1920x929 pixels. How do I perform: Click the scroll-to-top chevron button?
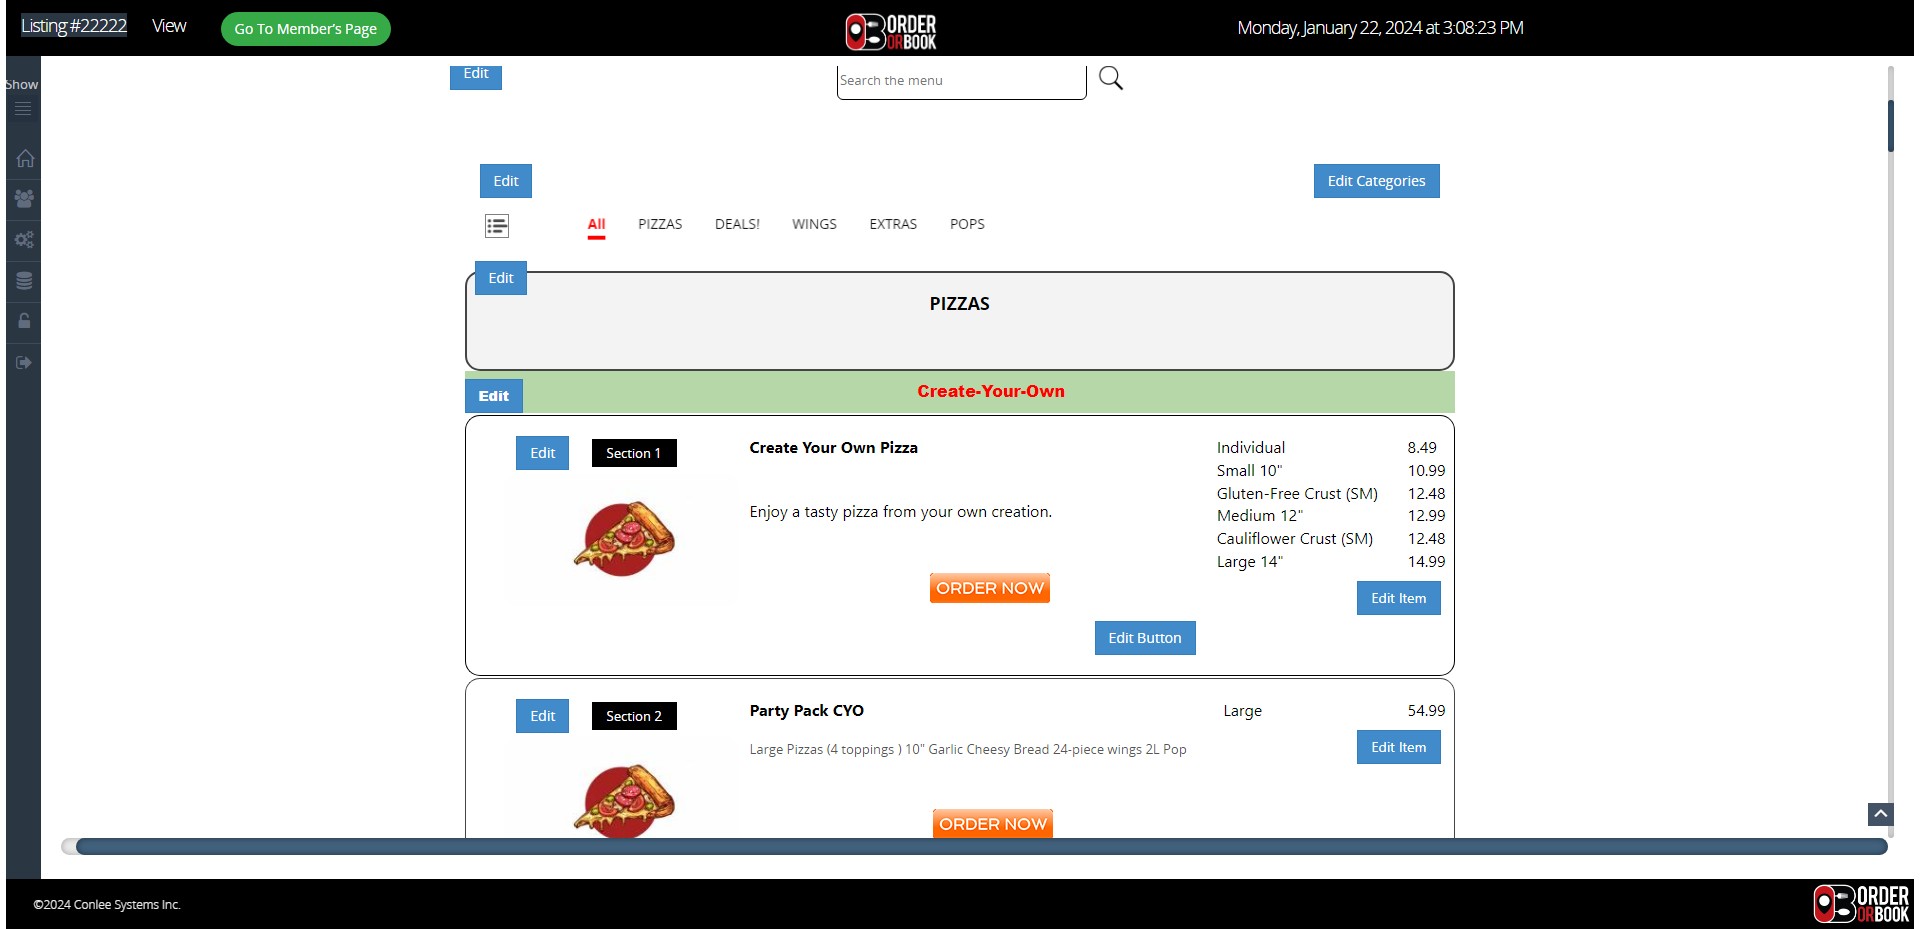(x=1880, y=814)
